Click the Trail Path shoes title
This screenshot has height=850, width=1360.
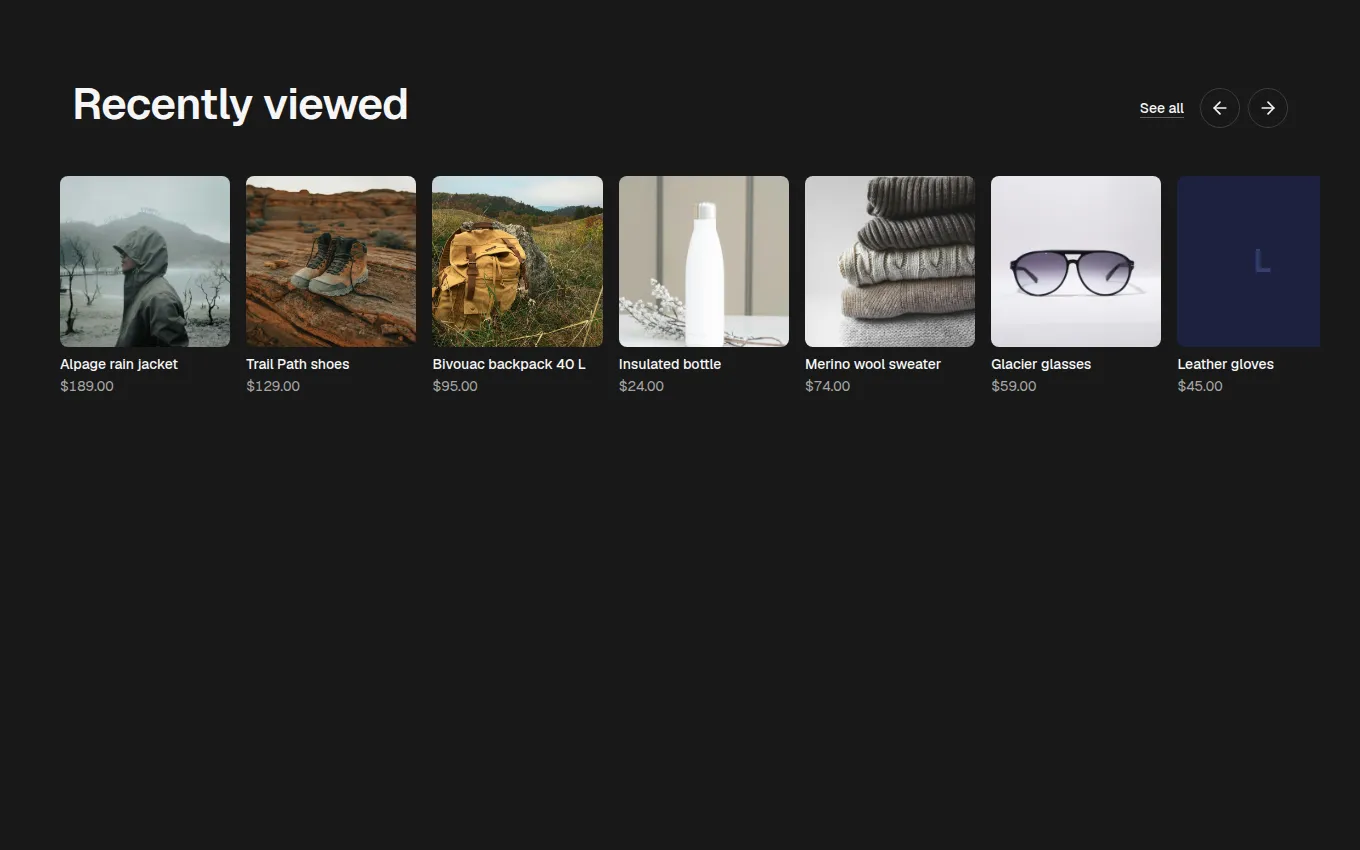[298, 364]
